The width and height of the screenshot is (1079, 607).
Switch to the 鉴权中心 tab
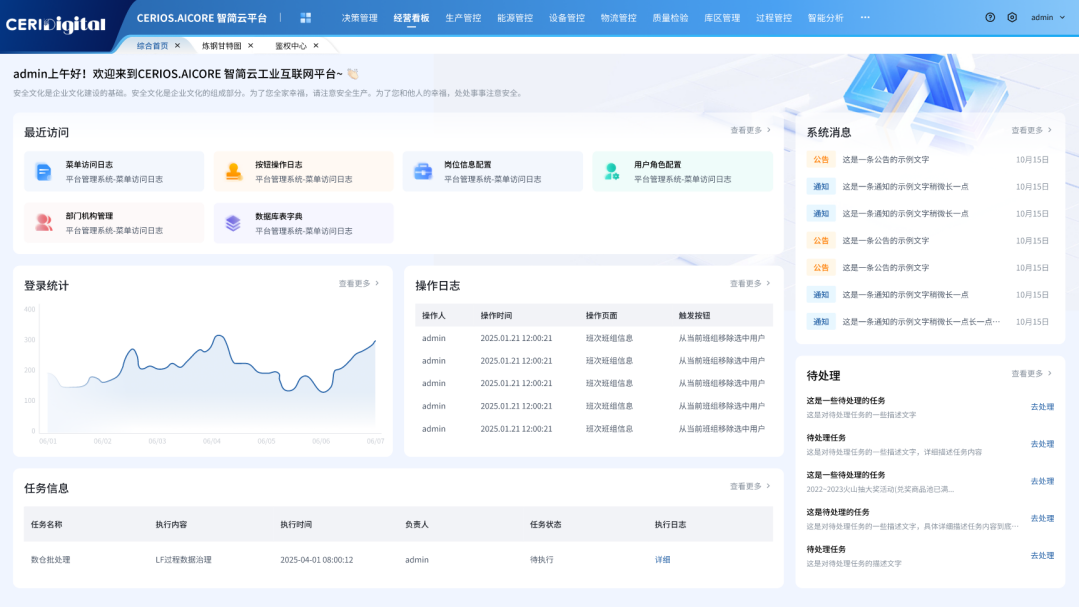(291, 46)
